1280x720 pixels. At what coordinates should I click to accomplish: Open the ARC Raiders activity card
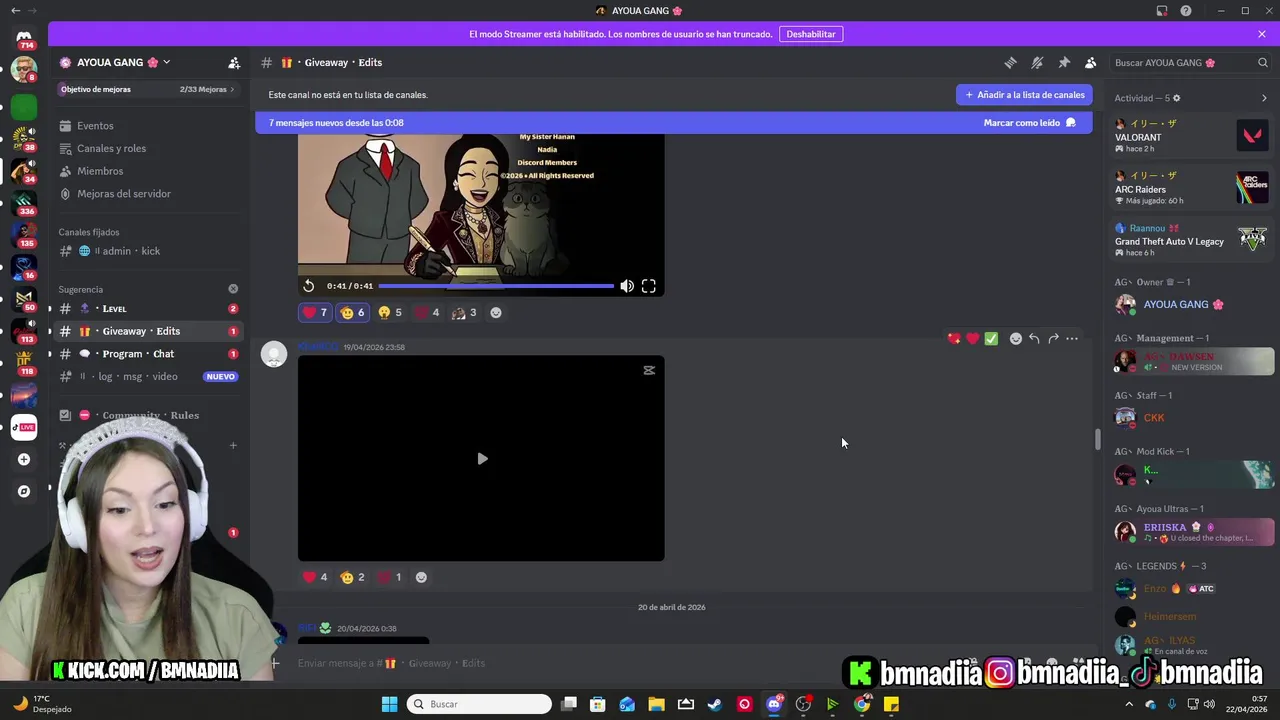click(1191, 188)
